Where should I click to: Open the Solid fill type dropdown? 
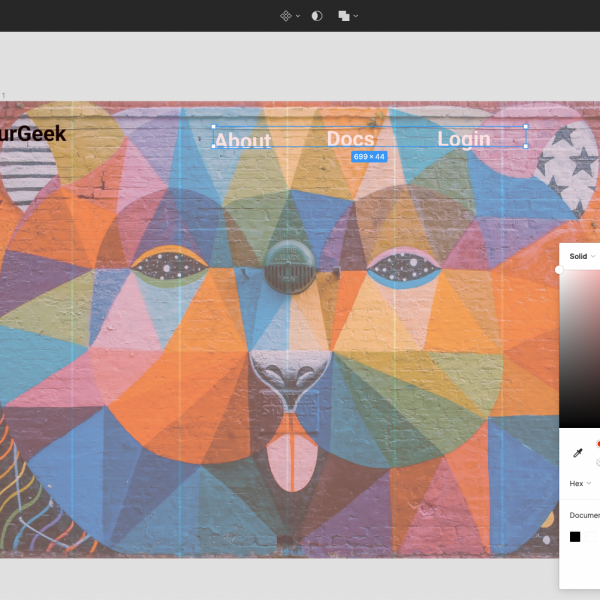tap(582, 257)
